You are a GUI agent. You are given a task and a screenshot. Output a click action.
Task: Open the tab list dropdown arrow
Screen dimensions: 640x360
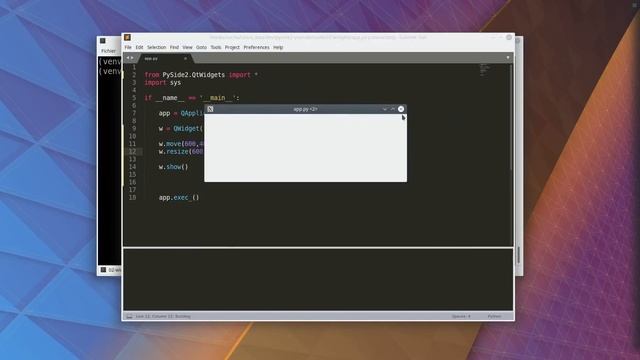pyautogui.click(x=508, y=58)
